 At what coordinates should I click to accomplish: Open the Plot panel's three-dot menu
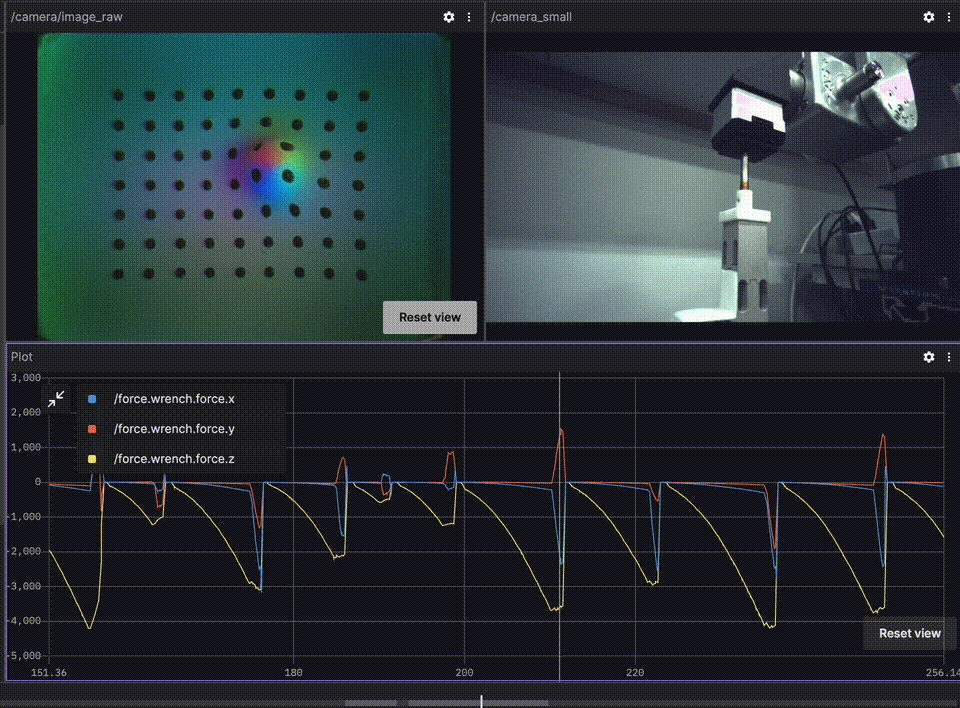948,357
